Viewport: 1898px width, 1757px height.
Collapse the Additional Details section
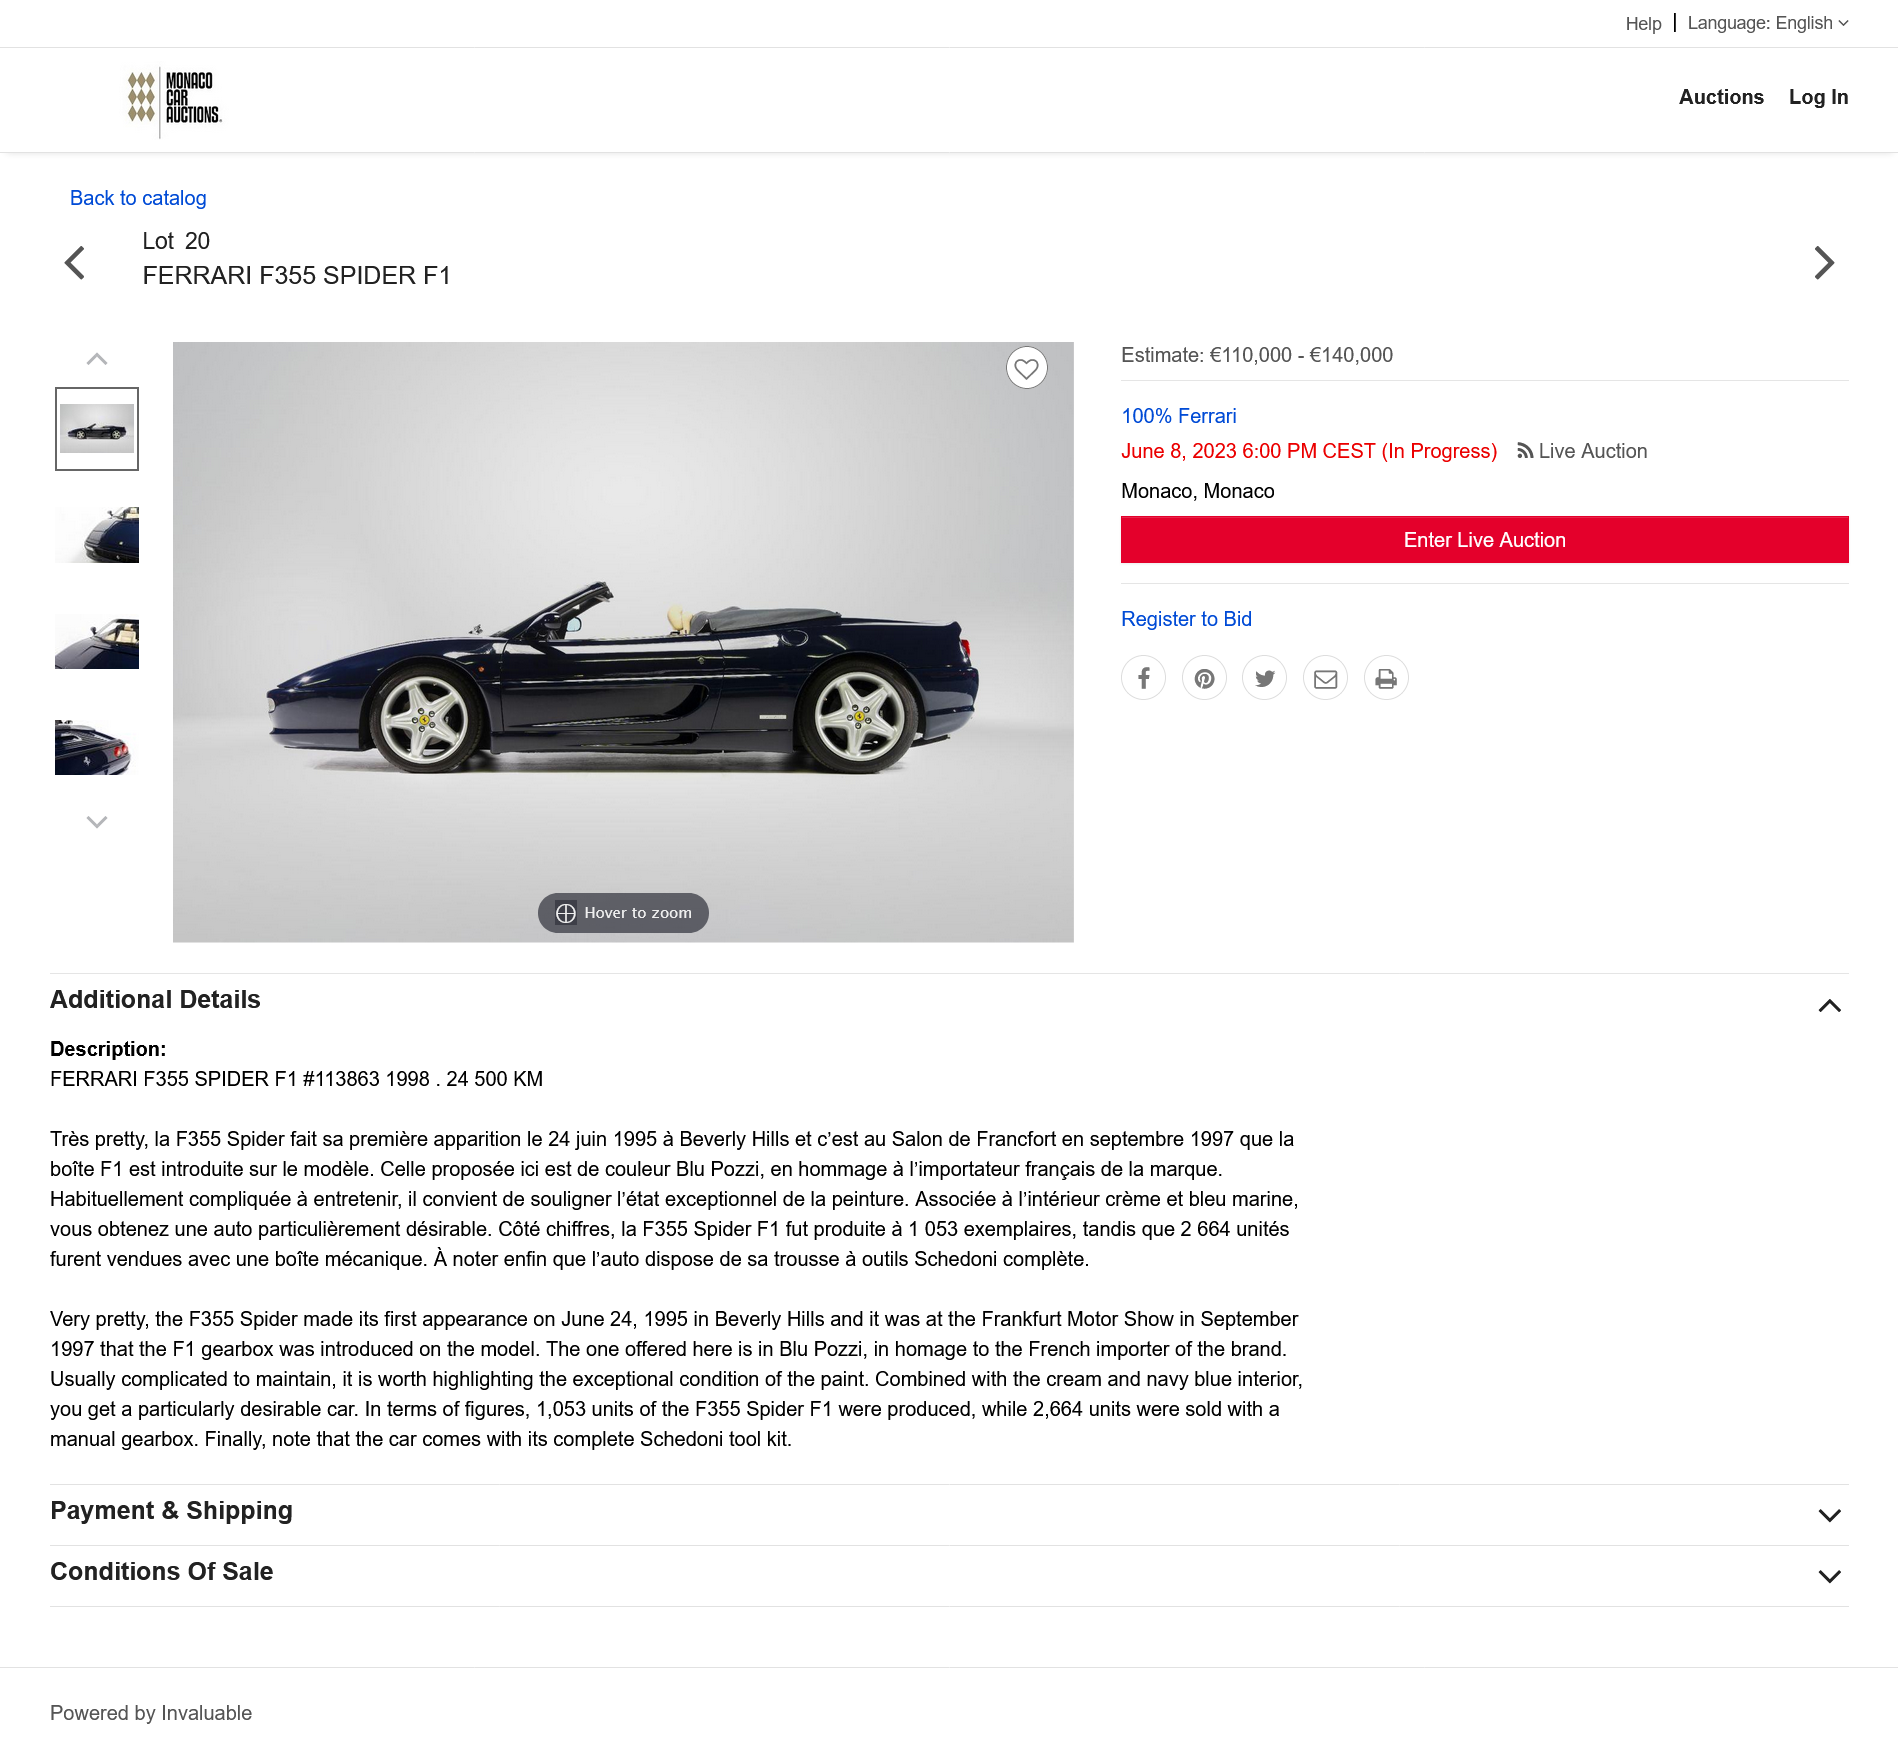[x=1829, y=1005]
